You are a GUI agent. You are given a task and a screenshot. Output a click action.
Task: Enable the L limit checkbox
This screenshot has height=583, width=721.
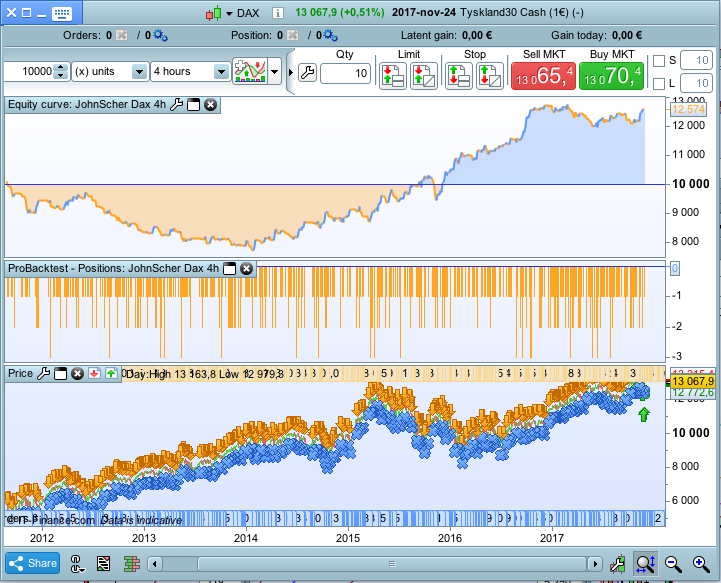(x=659, y=84)
